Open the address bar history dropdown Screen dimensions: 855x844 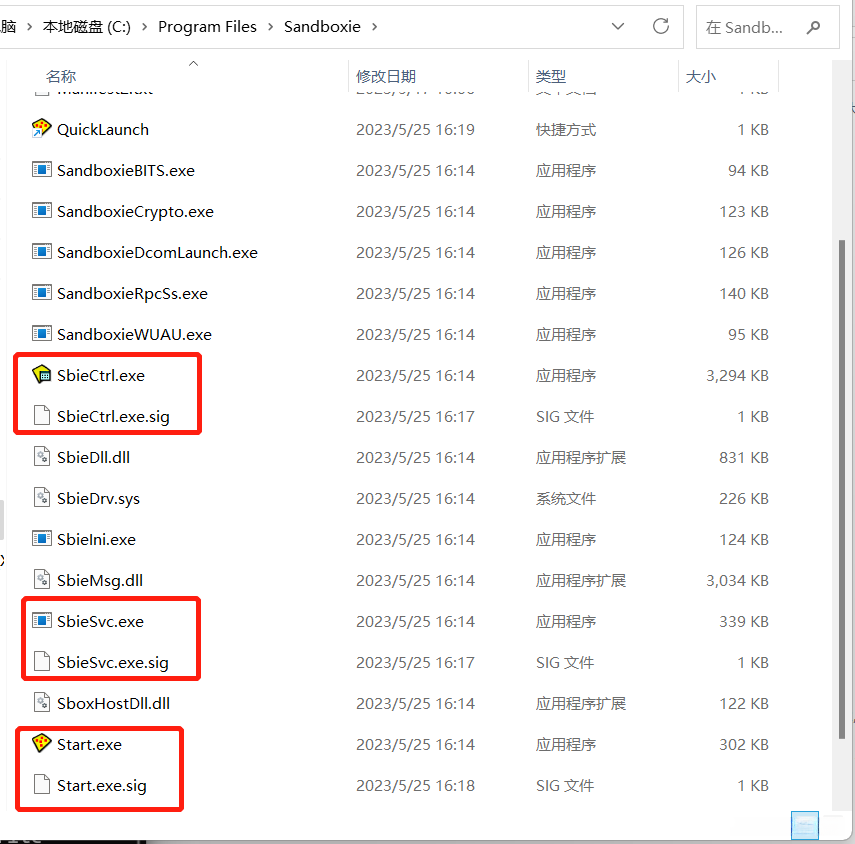pyautogui.click(x=618, y=26)
